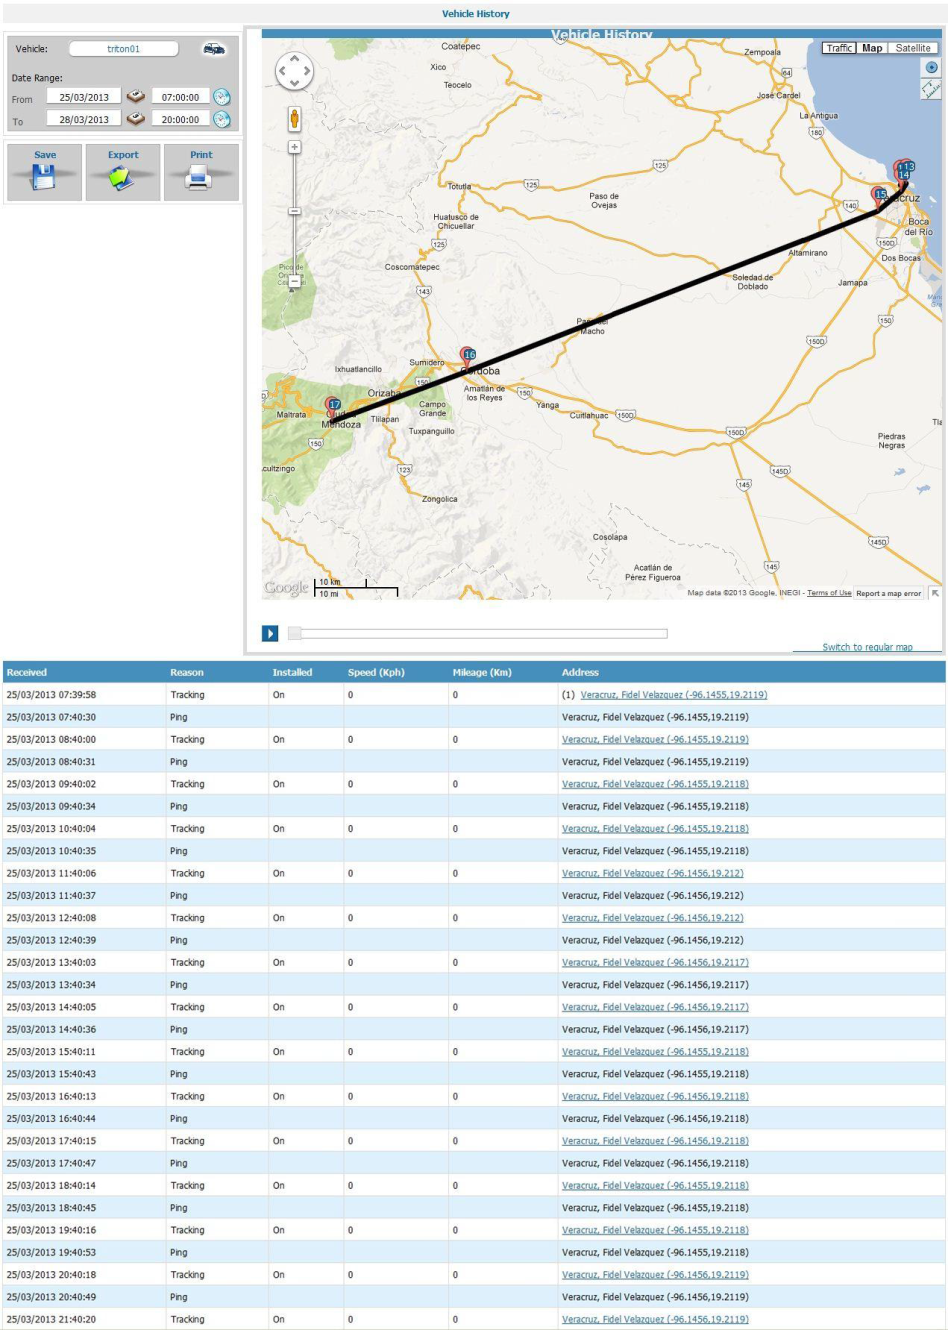Click the To date field 28/03/2013
This screenshot has width=948, height=1330.
pyautogui.click(x=84, y=119)
